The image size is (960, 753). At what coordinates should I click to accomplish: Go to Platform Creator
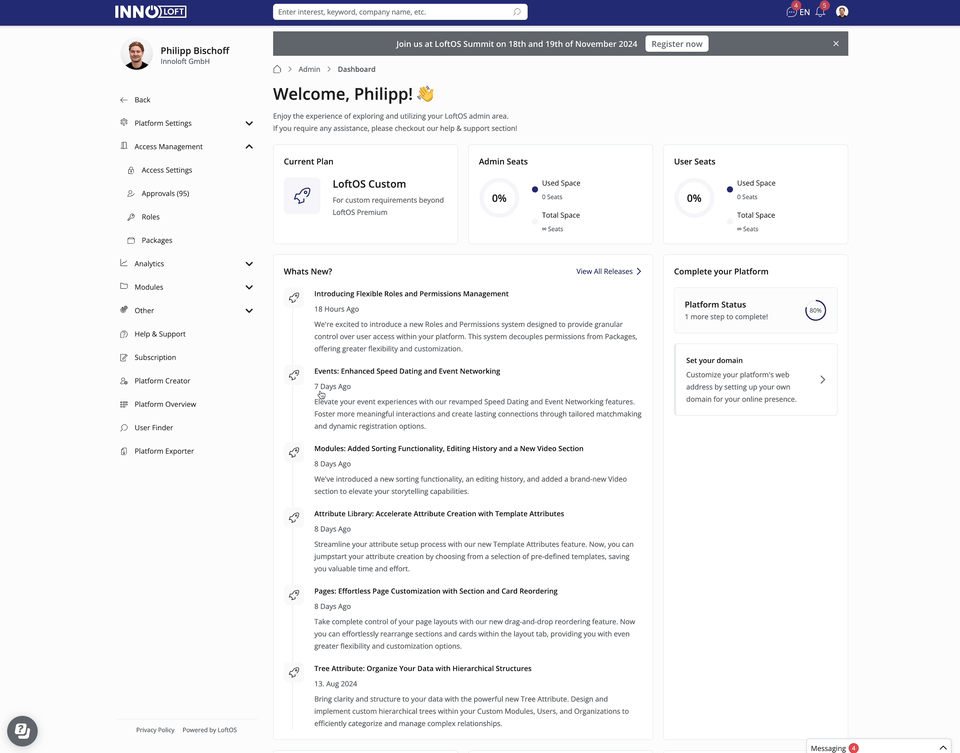162,381
